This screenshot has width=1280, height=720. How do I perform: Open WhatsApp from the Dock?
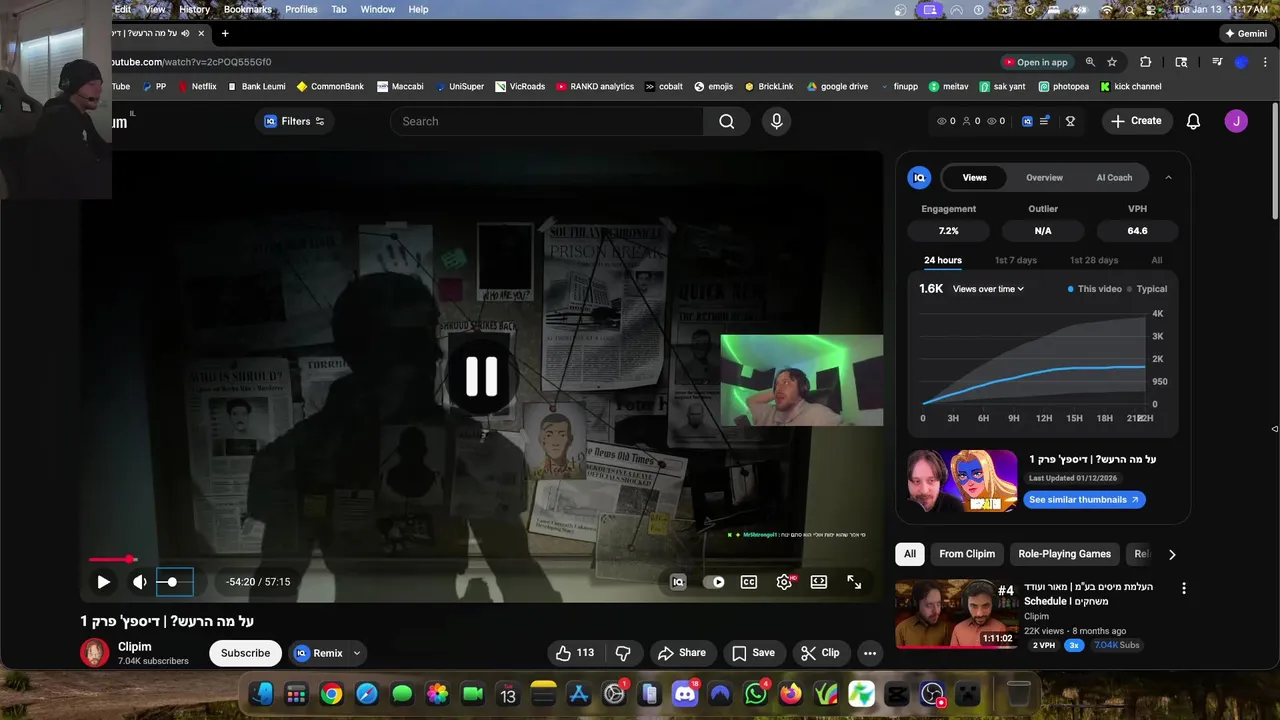756,693
